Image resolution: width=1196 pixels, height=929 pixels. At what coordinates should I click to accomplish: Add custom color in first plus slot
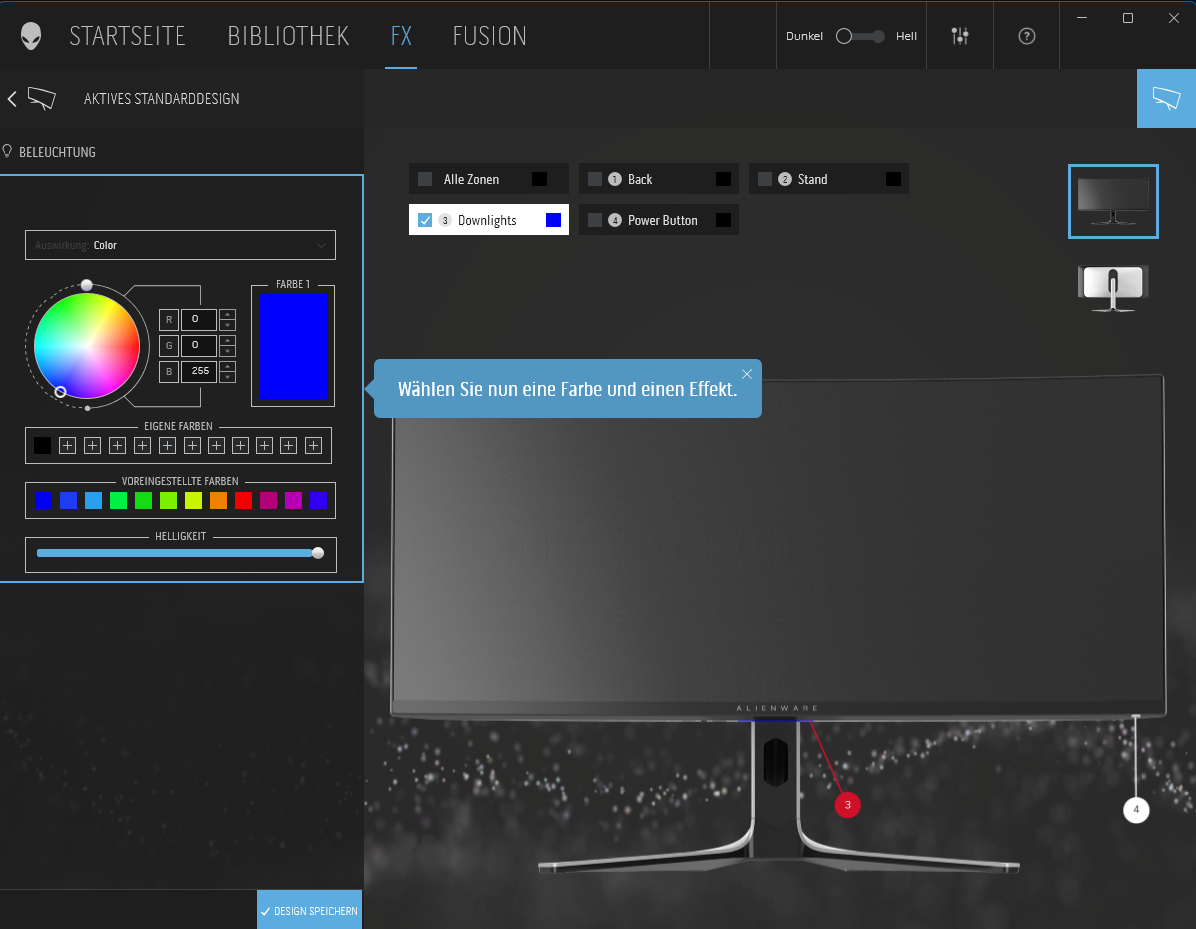tap(67, 445)
